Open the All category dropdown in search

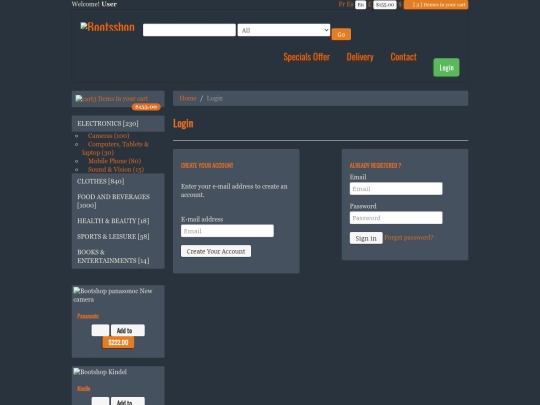point(284,30)
